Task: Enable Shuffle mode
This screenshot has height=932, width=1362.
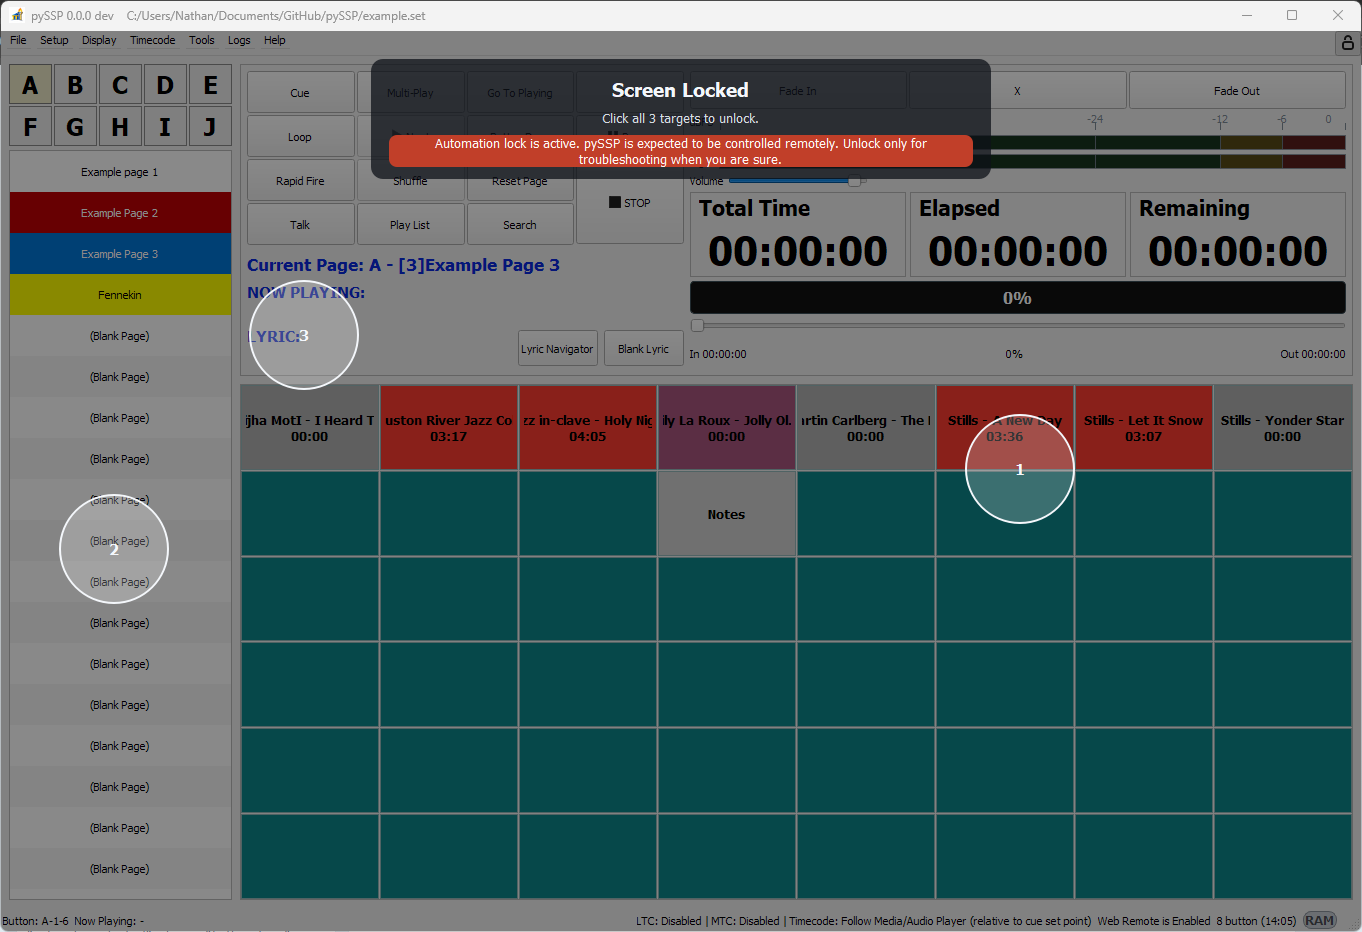Action: 410,180
